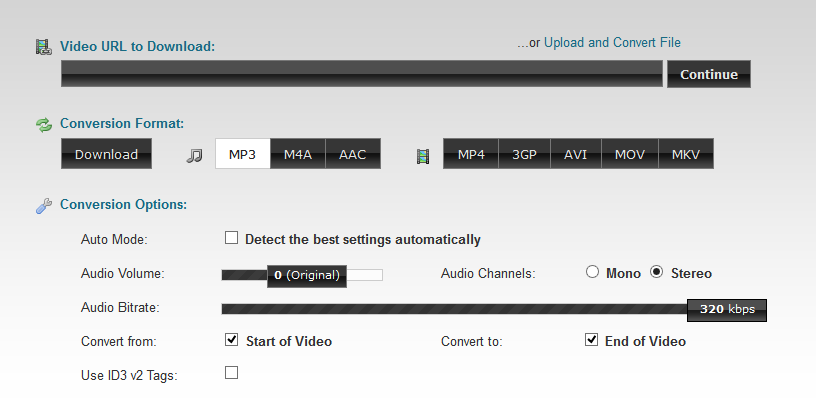The height and width of the screenshot is (404, 816).
Task: Focus the Video URL input field
Action: 362,73
